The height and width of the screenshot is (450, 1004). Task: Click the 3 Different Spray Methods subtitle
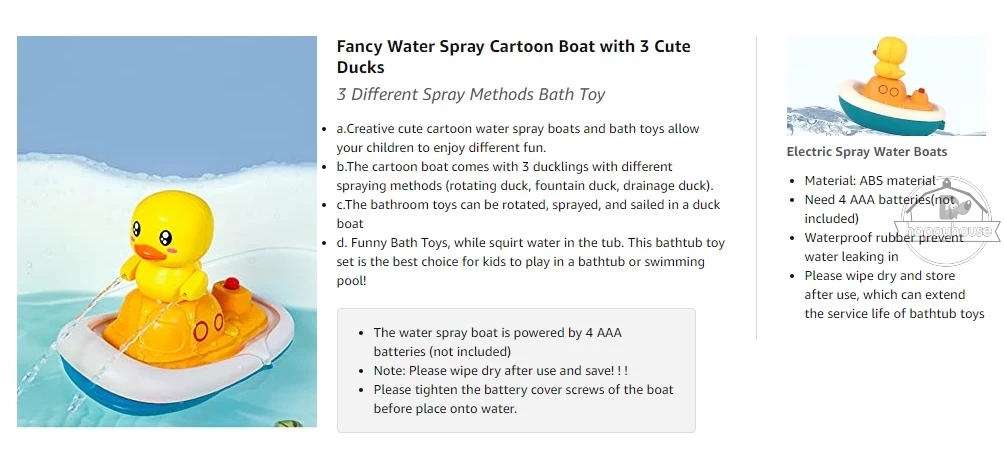(471, 95)
